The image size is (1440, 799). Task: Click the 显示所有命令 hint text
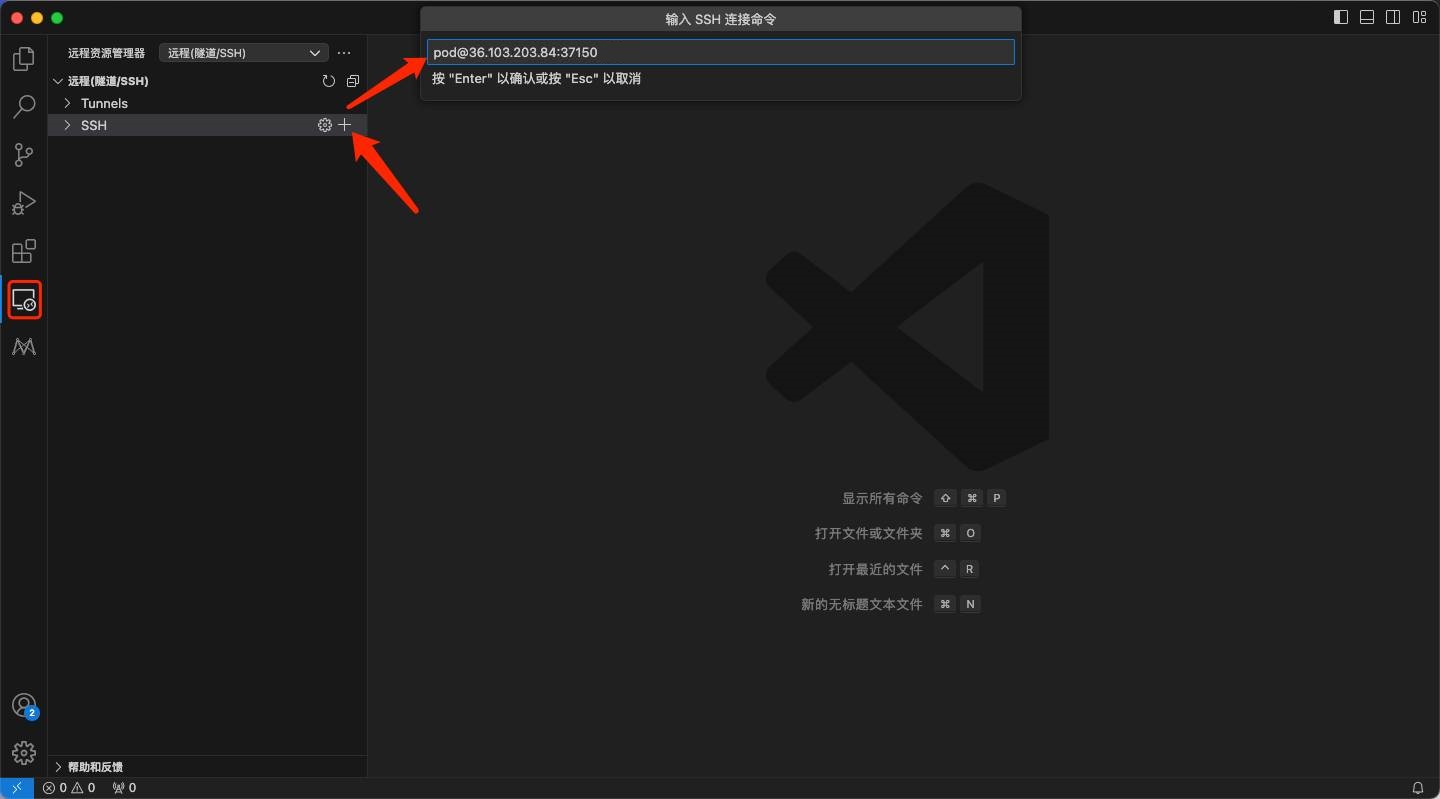882,498
